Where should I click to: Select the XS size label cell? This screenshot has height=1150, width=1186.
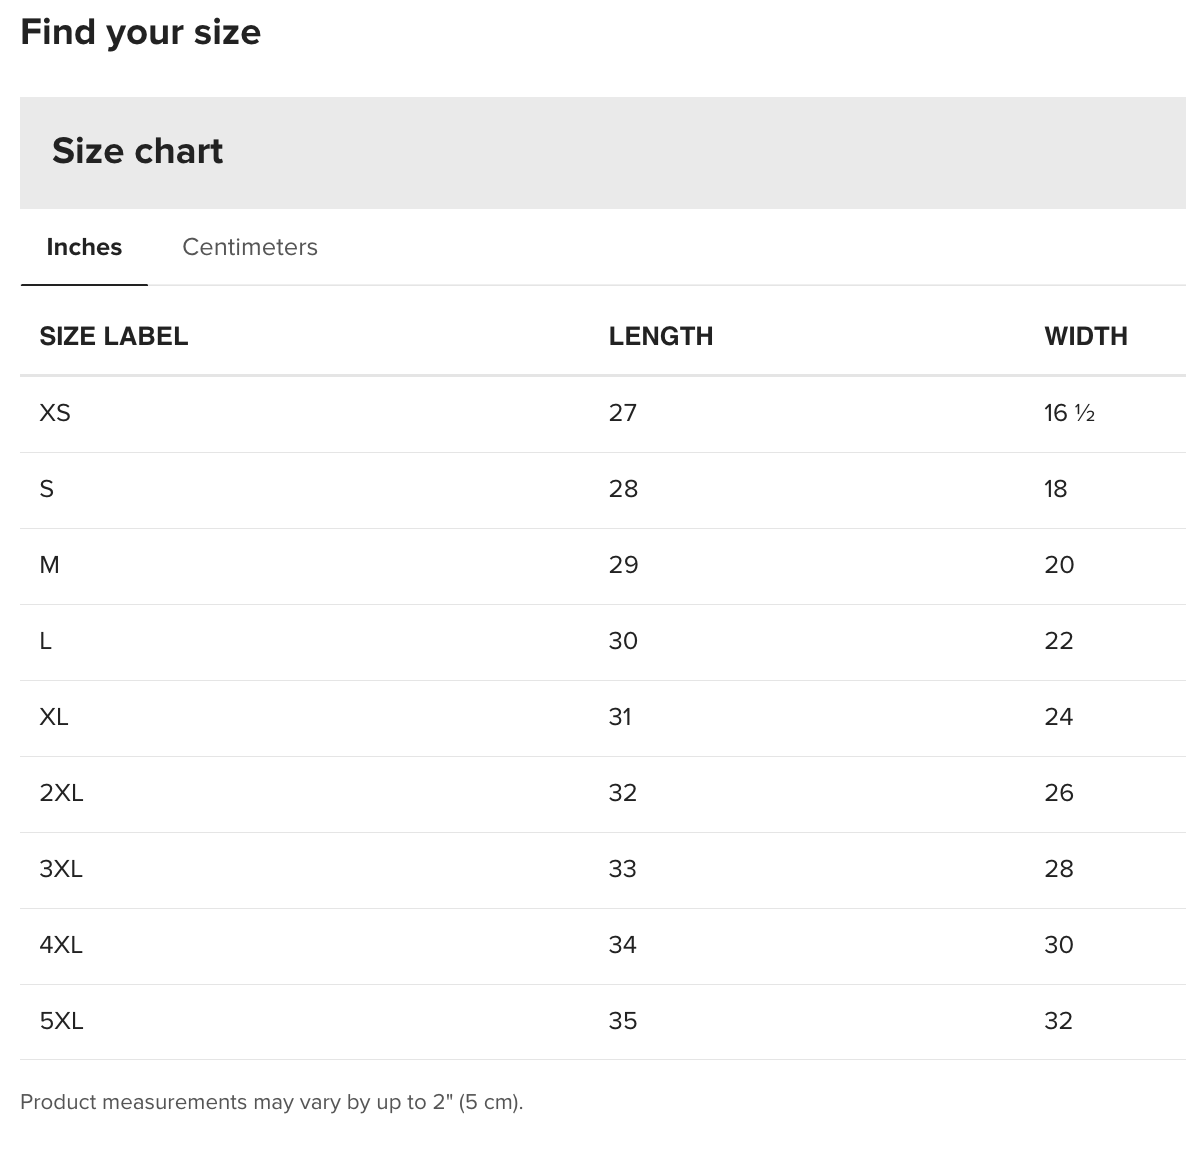point(55,413)
